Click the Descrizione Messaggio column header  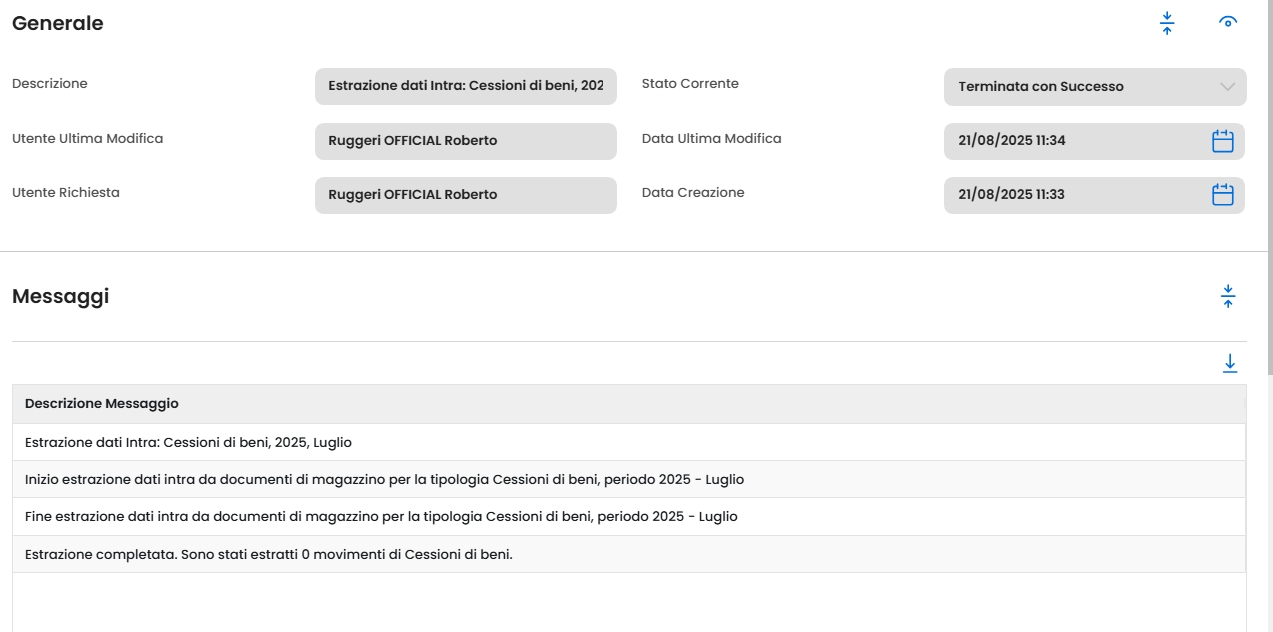(x=102, y=404)
